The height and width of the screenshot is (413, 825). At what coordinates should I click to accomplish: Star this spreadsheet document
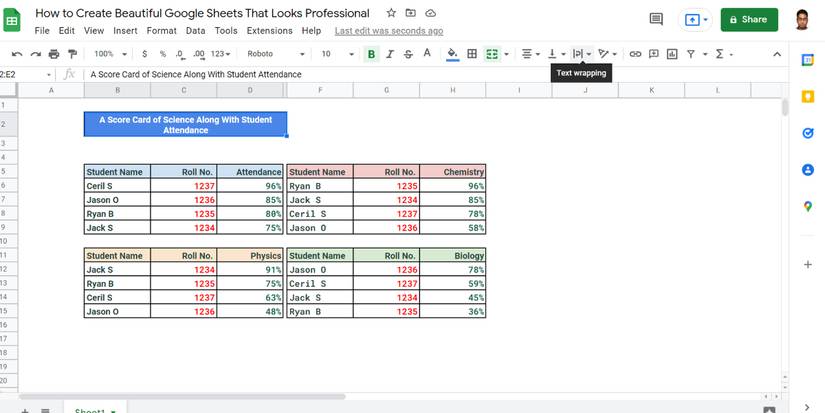pyautogui.click(x=391, y=13)
